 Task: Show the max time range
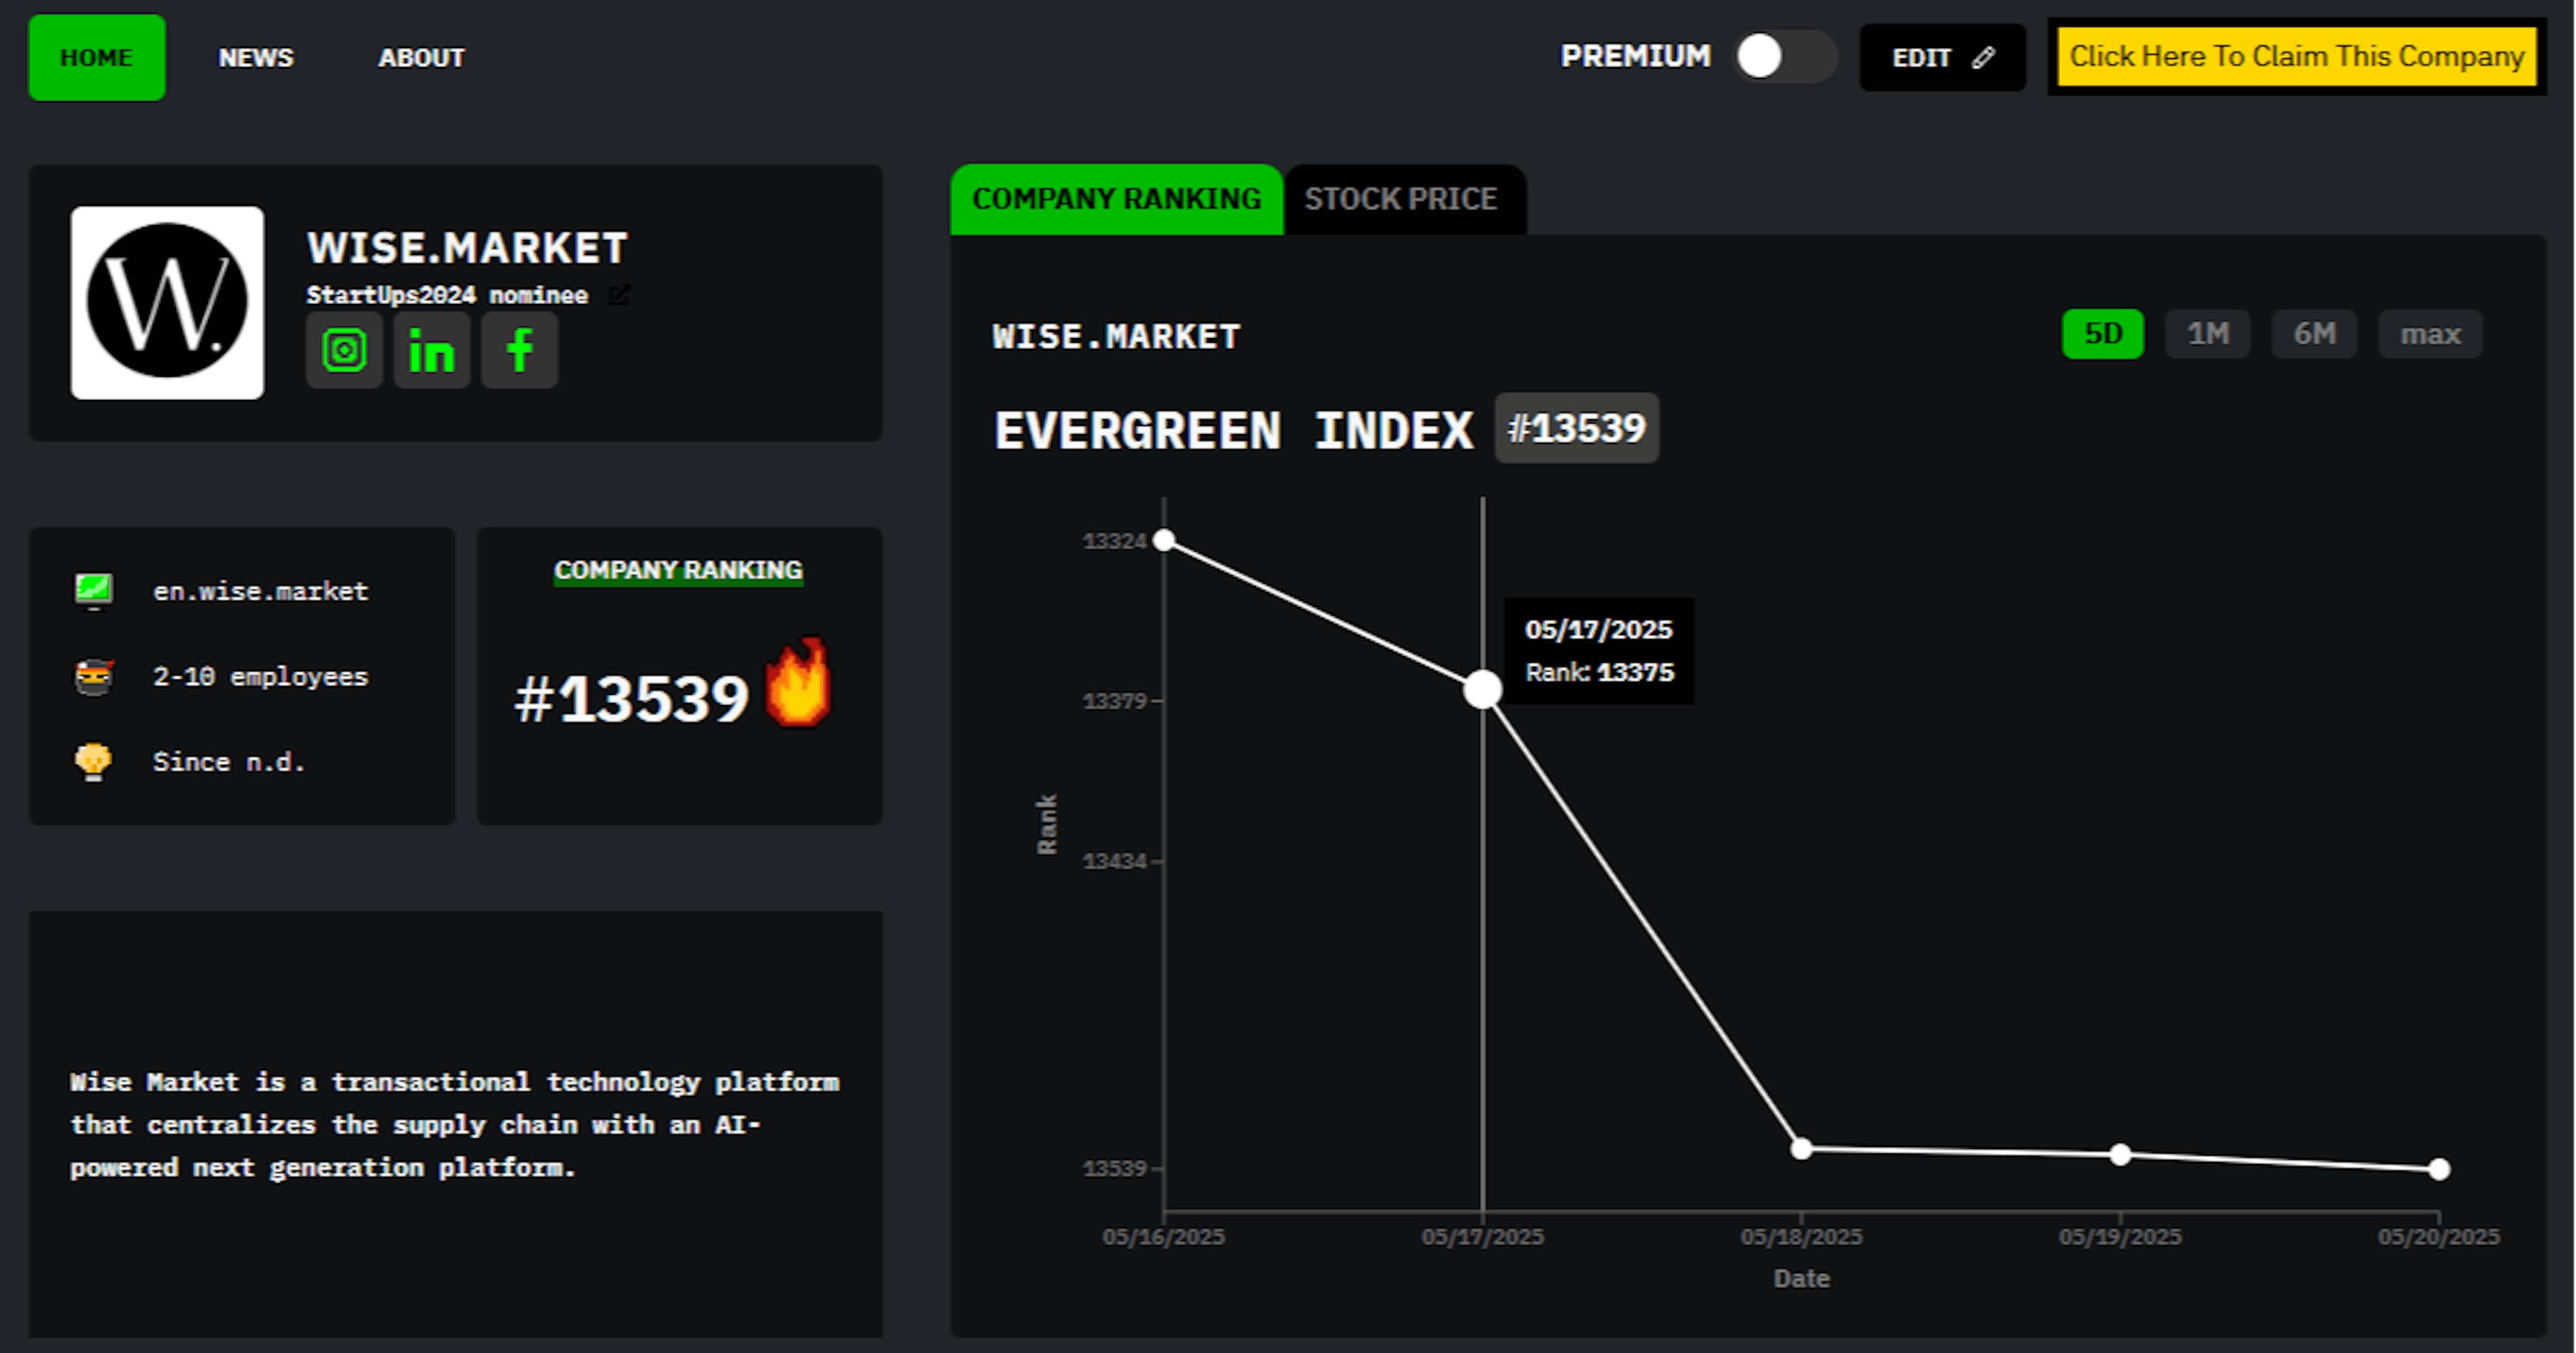point(2430,334)
